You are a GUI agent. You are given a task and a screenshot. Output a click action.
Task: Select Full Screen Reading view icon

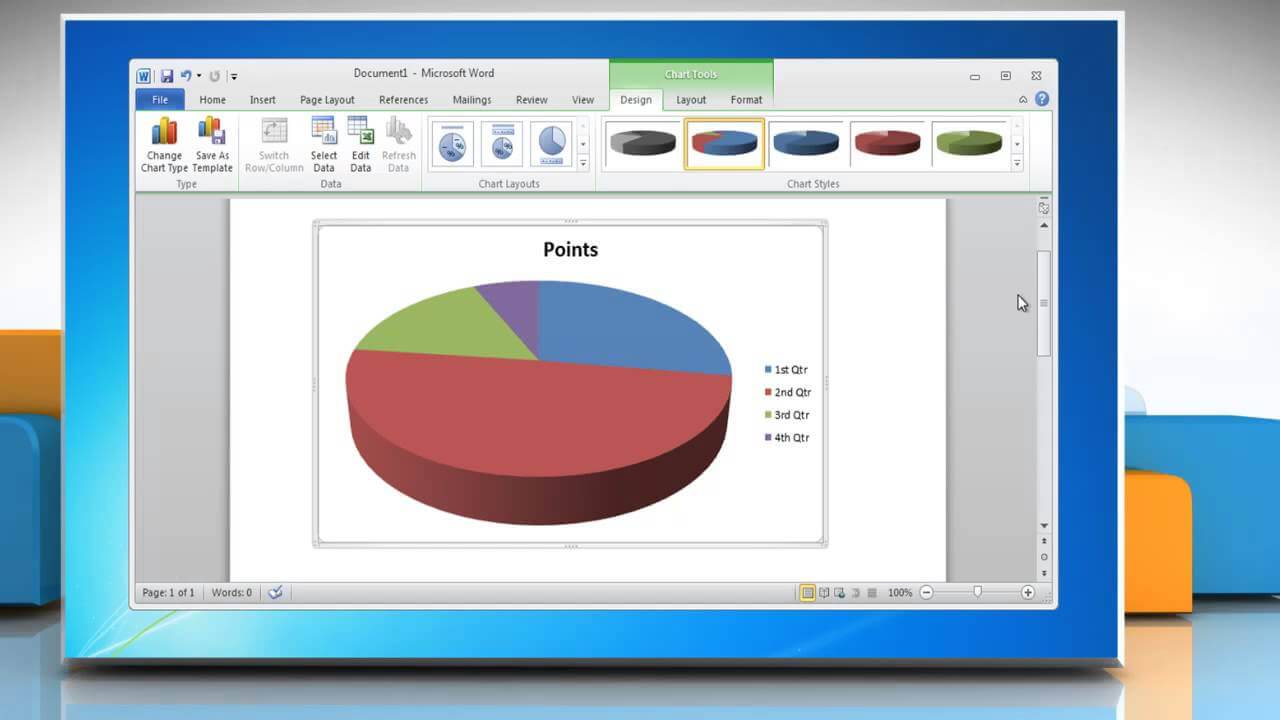823,592
